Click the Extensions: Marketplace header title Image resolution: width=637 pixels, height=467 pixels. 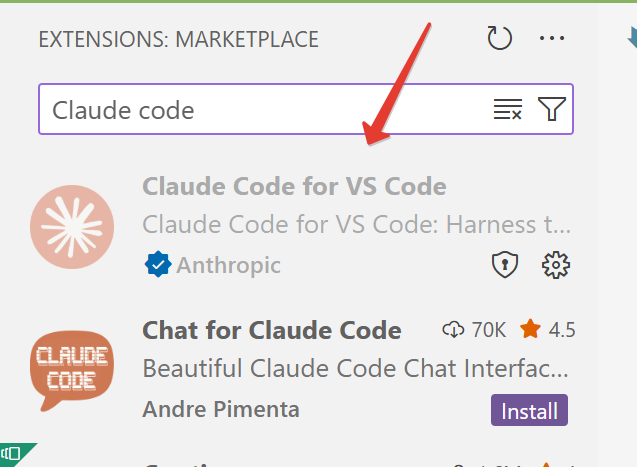pos(178,40)
